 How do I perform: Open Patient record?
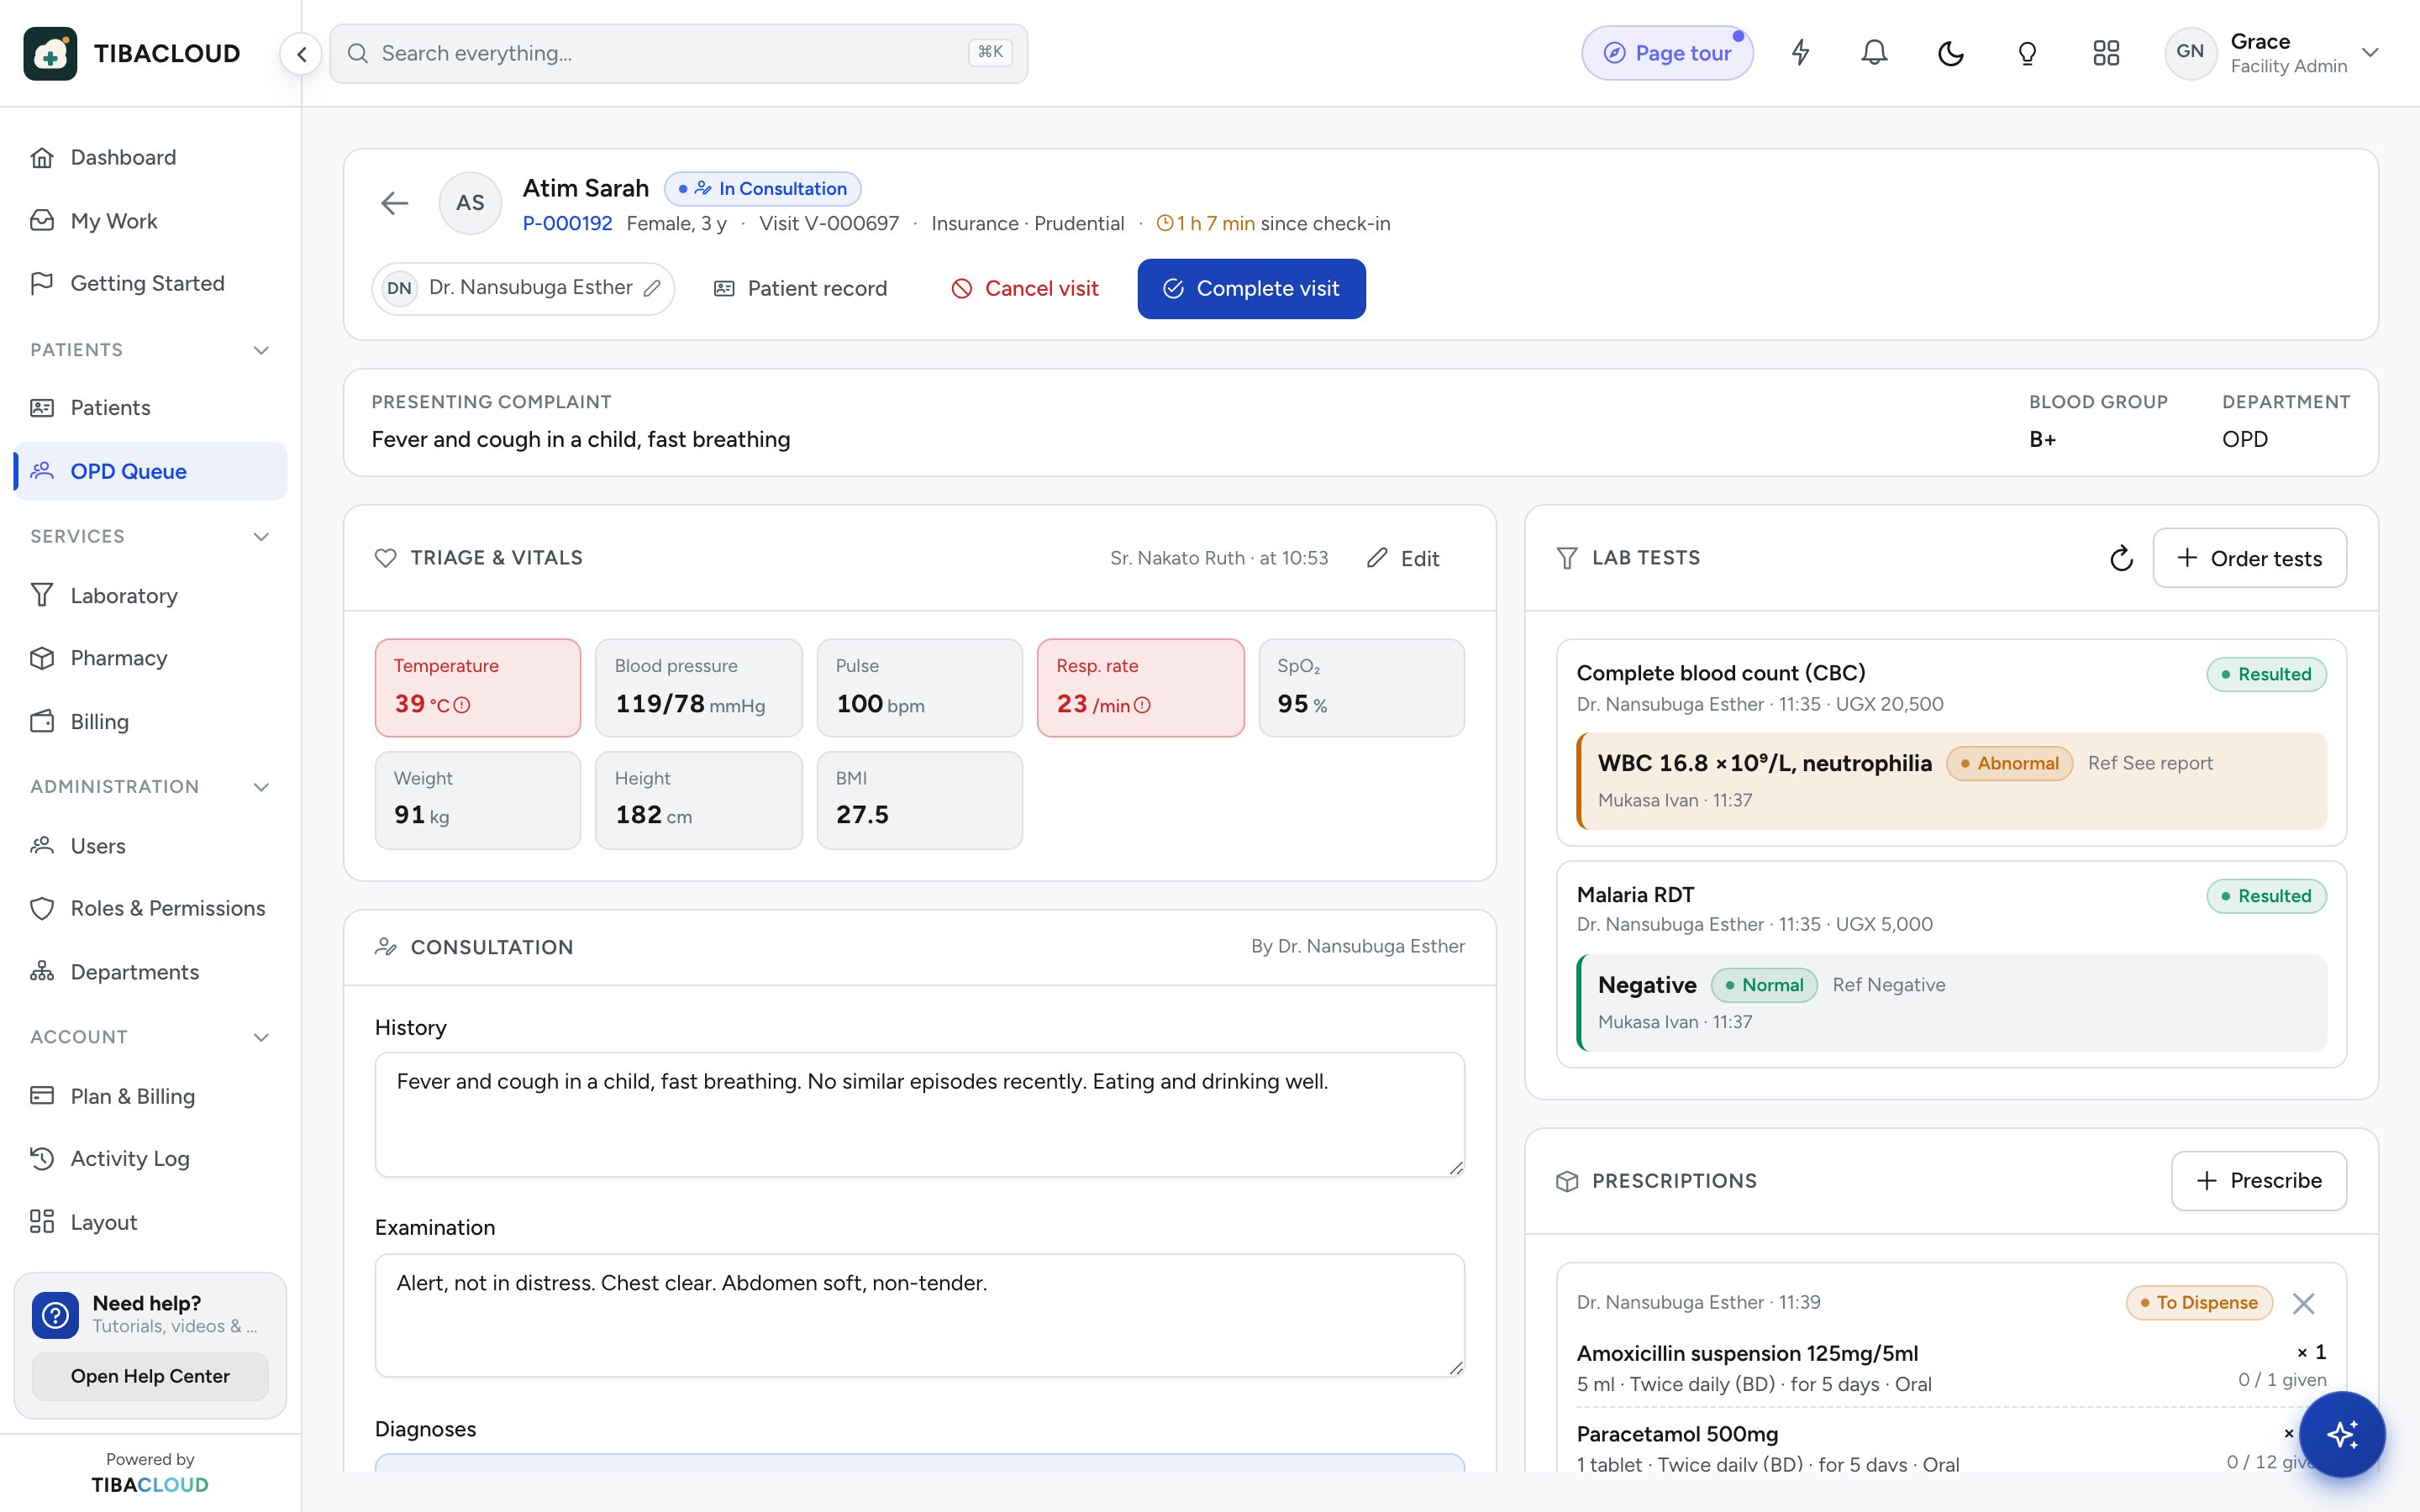[x=800, y=289]
